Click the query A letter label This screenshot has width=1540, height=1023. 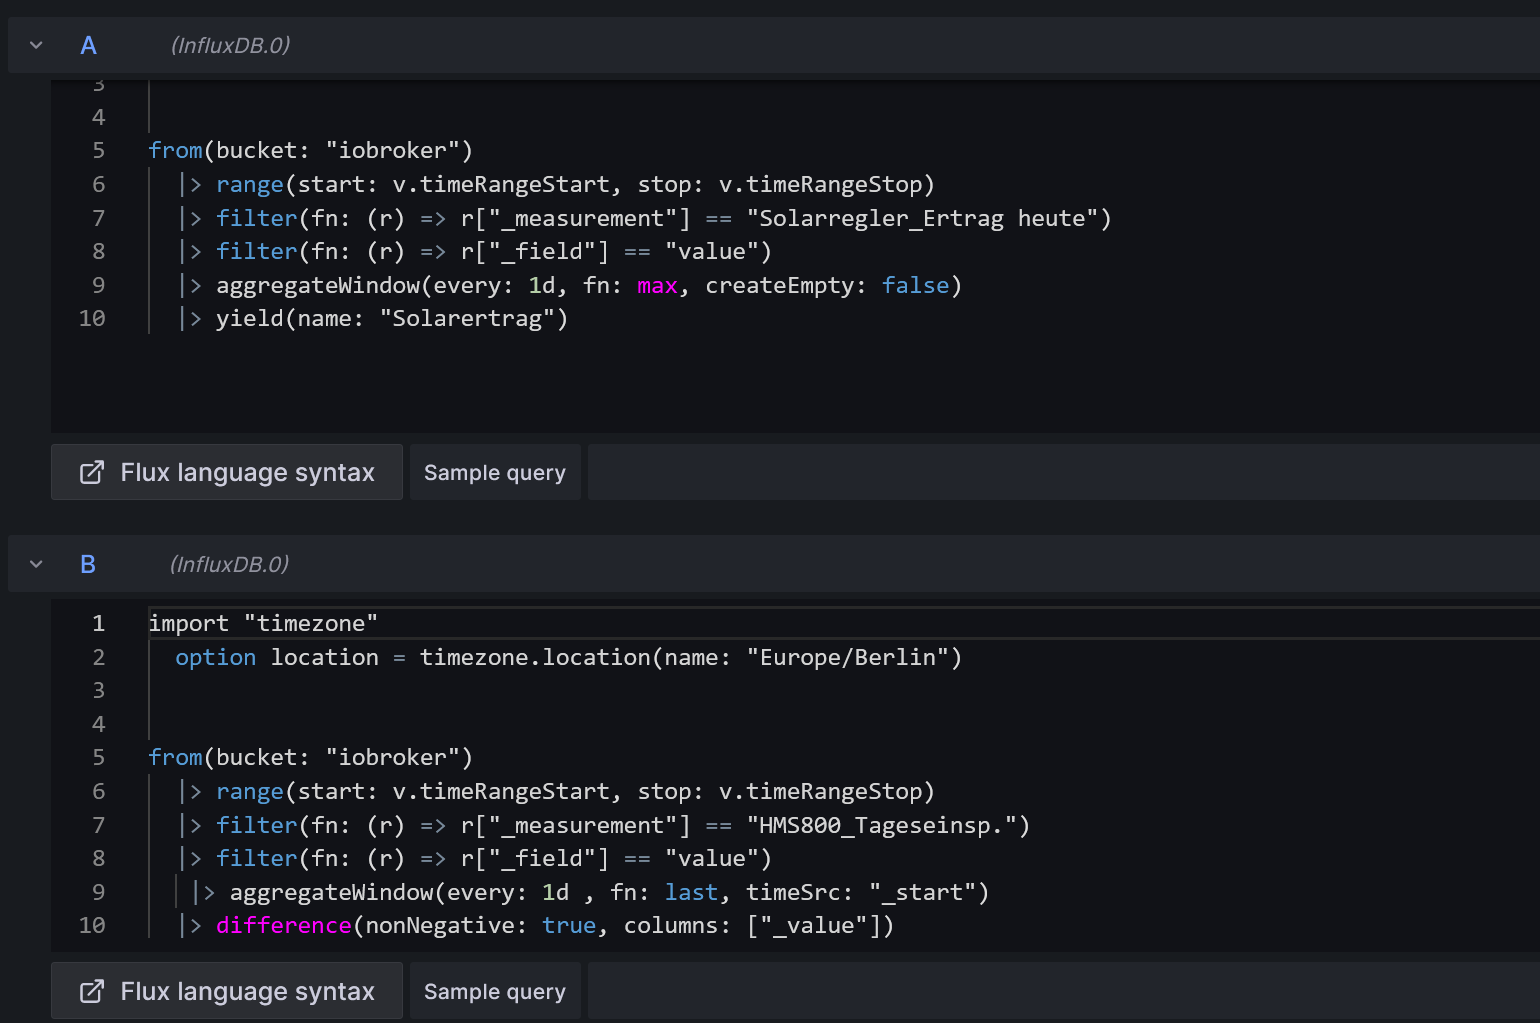[x=88, y=45]
